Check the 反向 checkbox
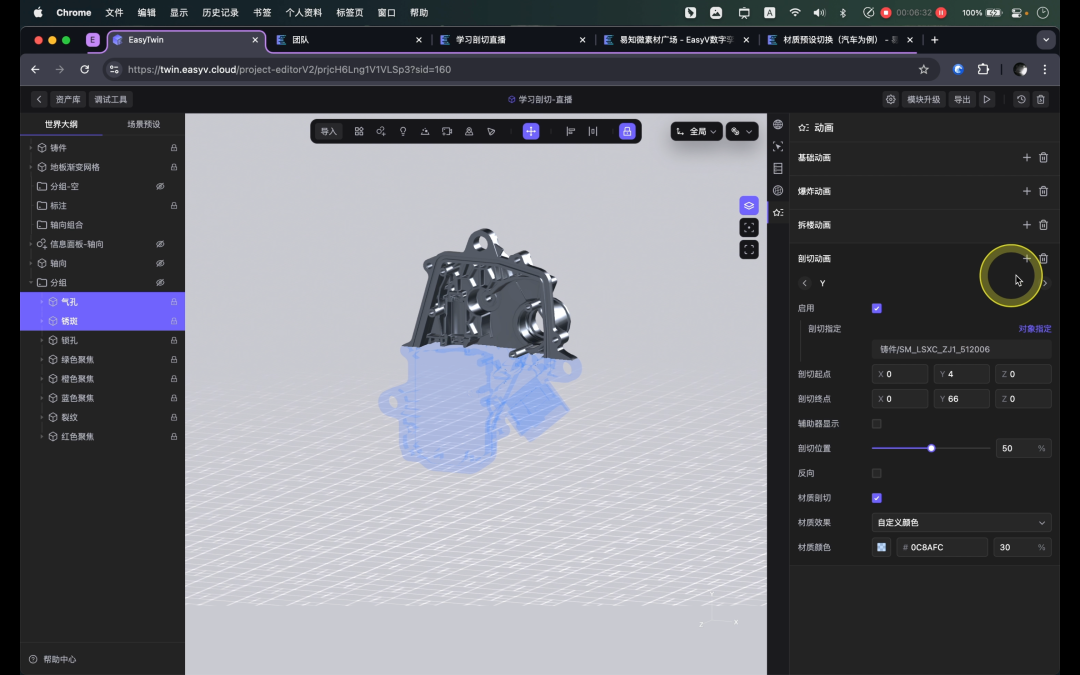 click(x=877, y=473)
